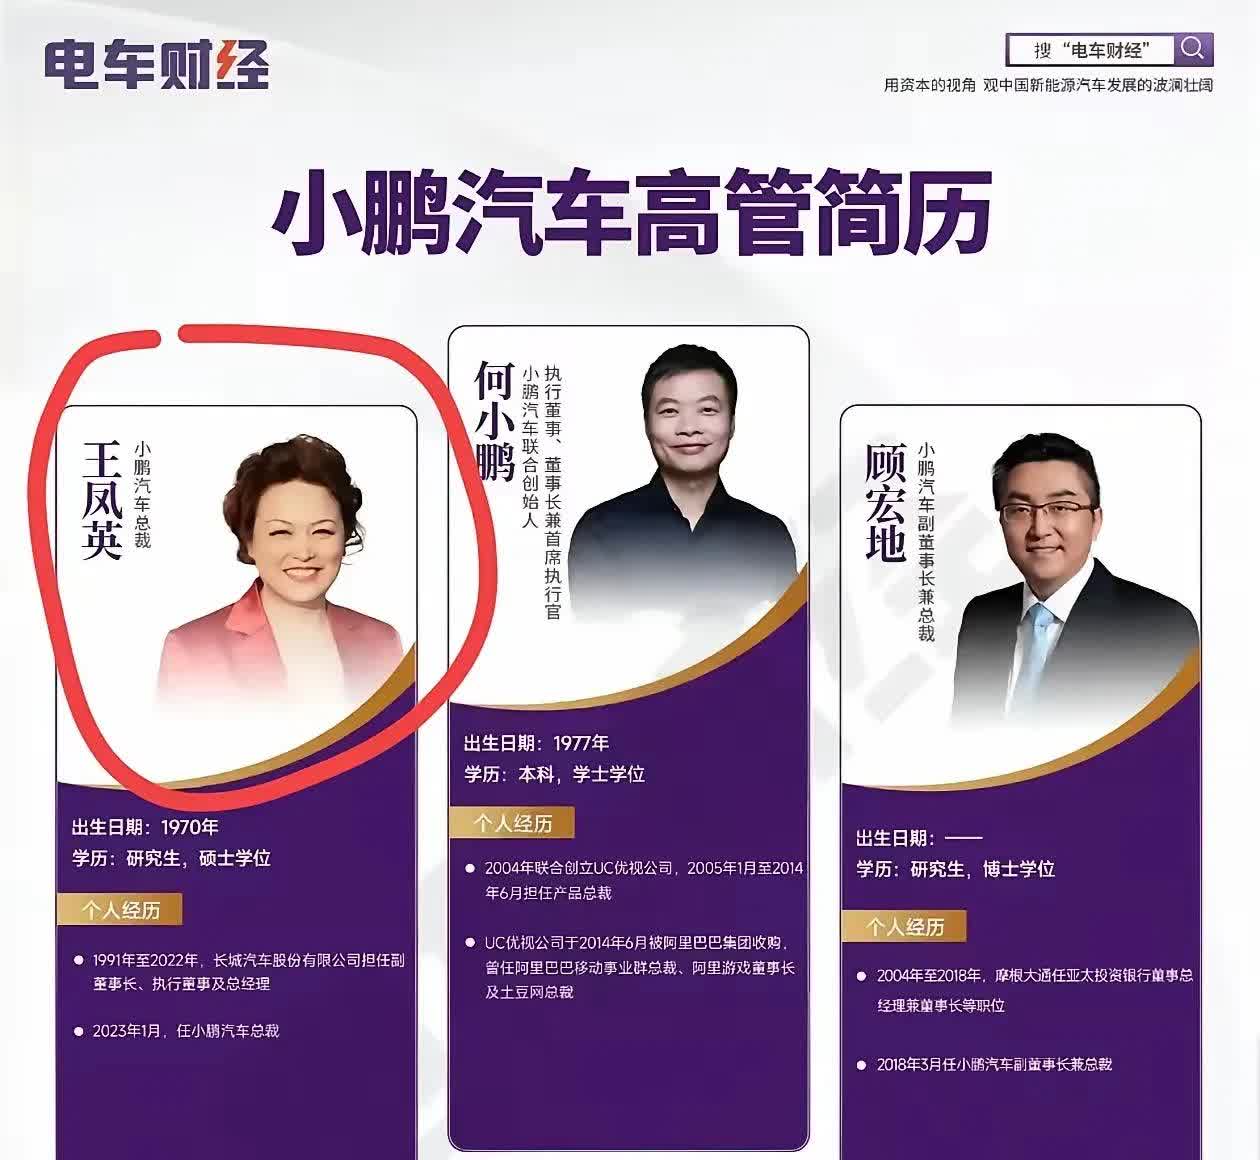Screen dimensions: 1260x1160
Task: Click the 个人经历 label on the 何小鹏 card
Action: 513,823
